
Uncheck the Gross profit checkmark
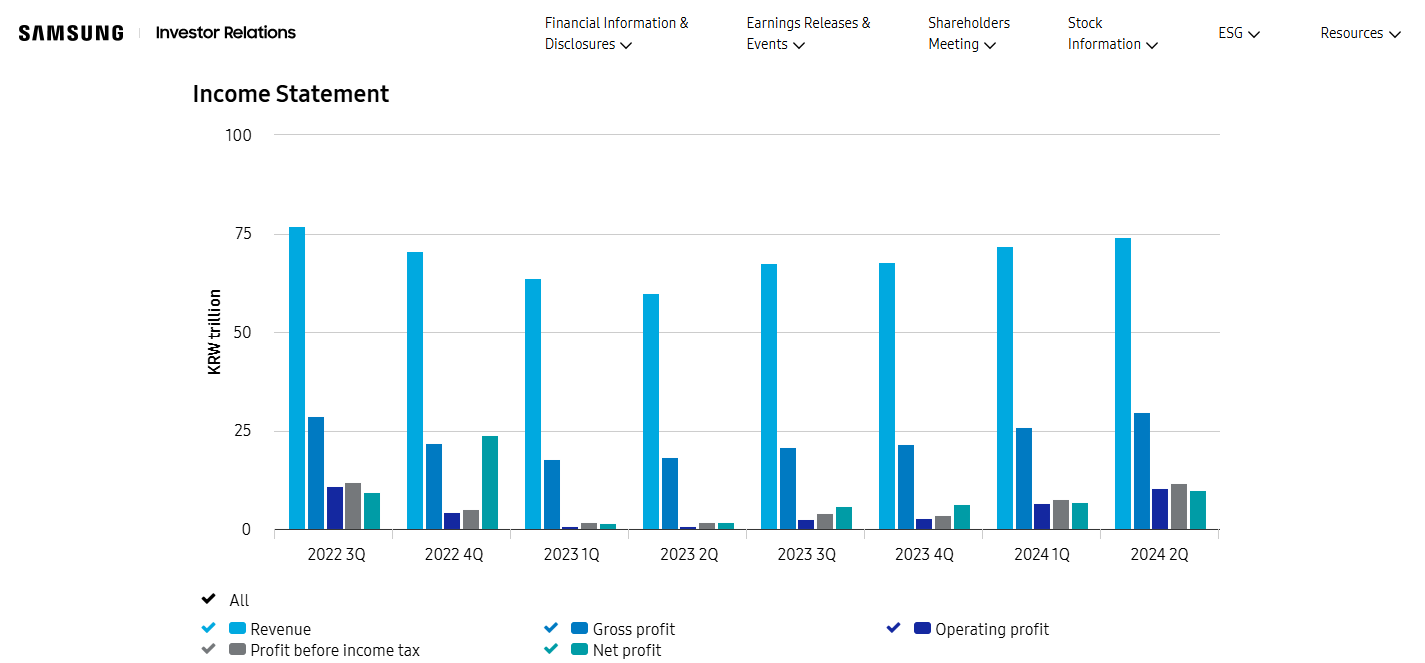tap(550, 629)
